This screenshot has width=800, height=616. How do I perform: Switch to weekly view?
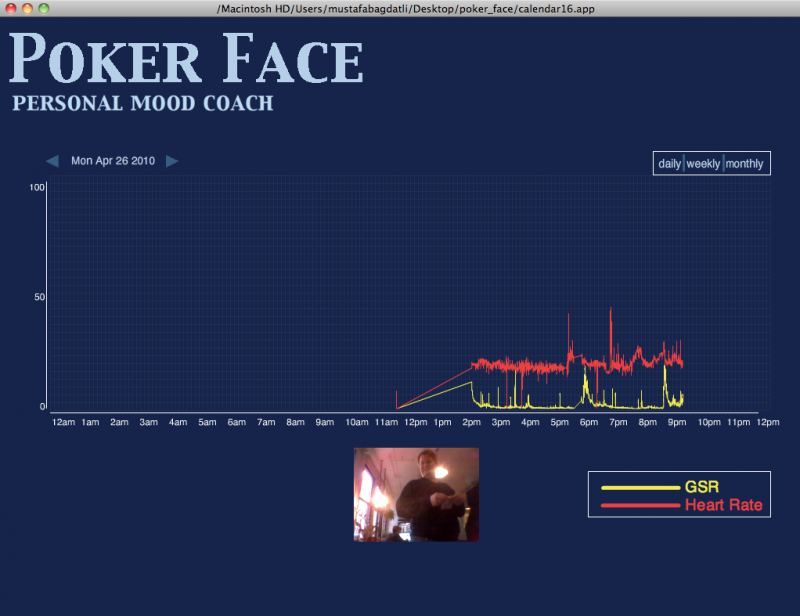click(703, 164)
